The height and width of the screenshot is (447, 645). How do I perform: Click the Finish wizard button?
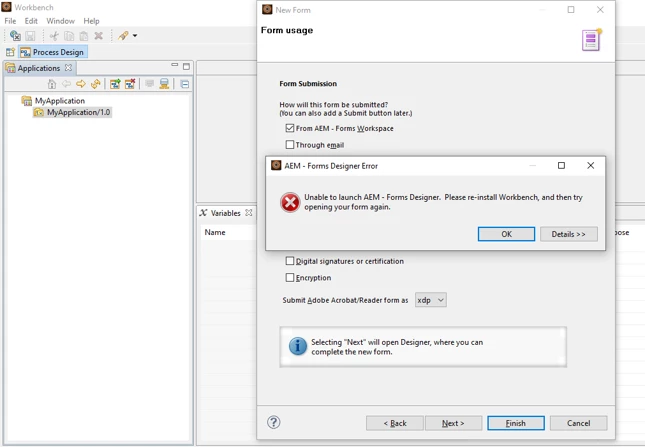click(x=516, y=423)
